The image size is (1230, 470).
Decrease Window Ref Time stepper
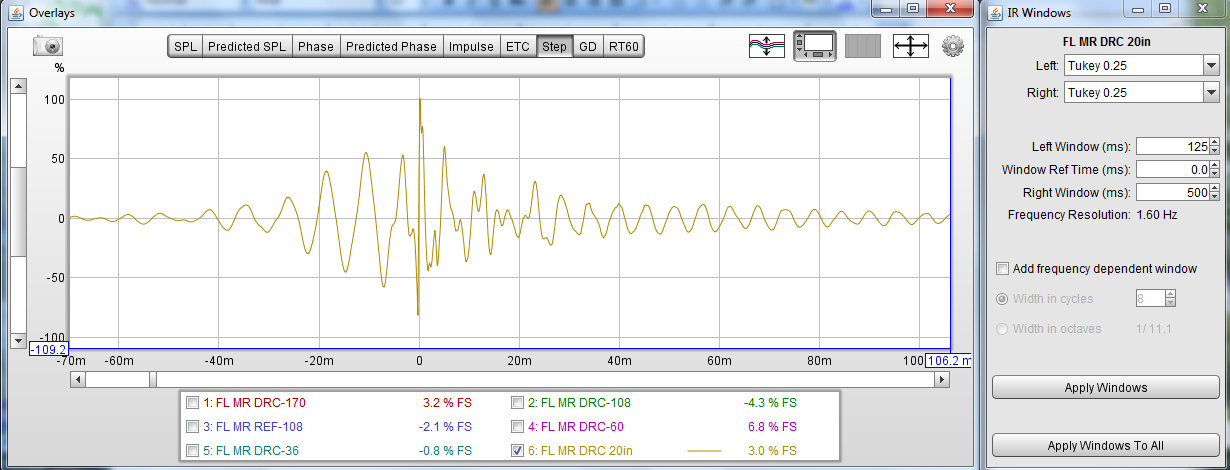[x=1214, y=174]
